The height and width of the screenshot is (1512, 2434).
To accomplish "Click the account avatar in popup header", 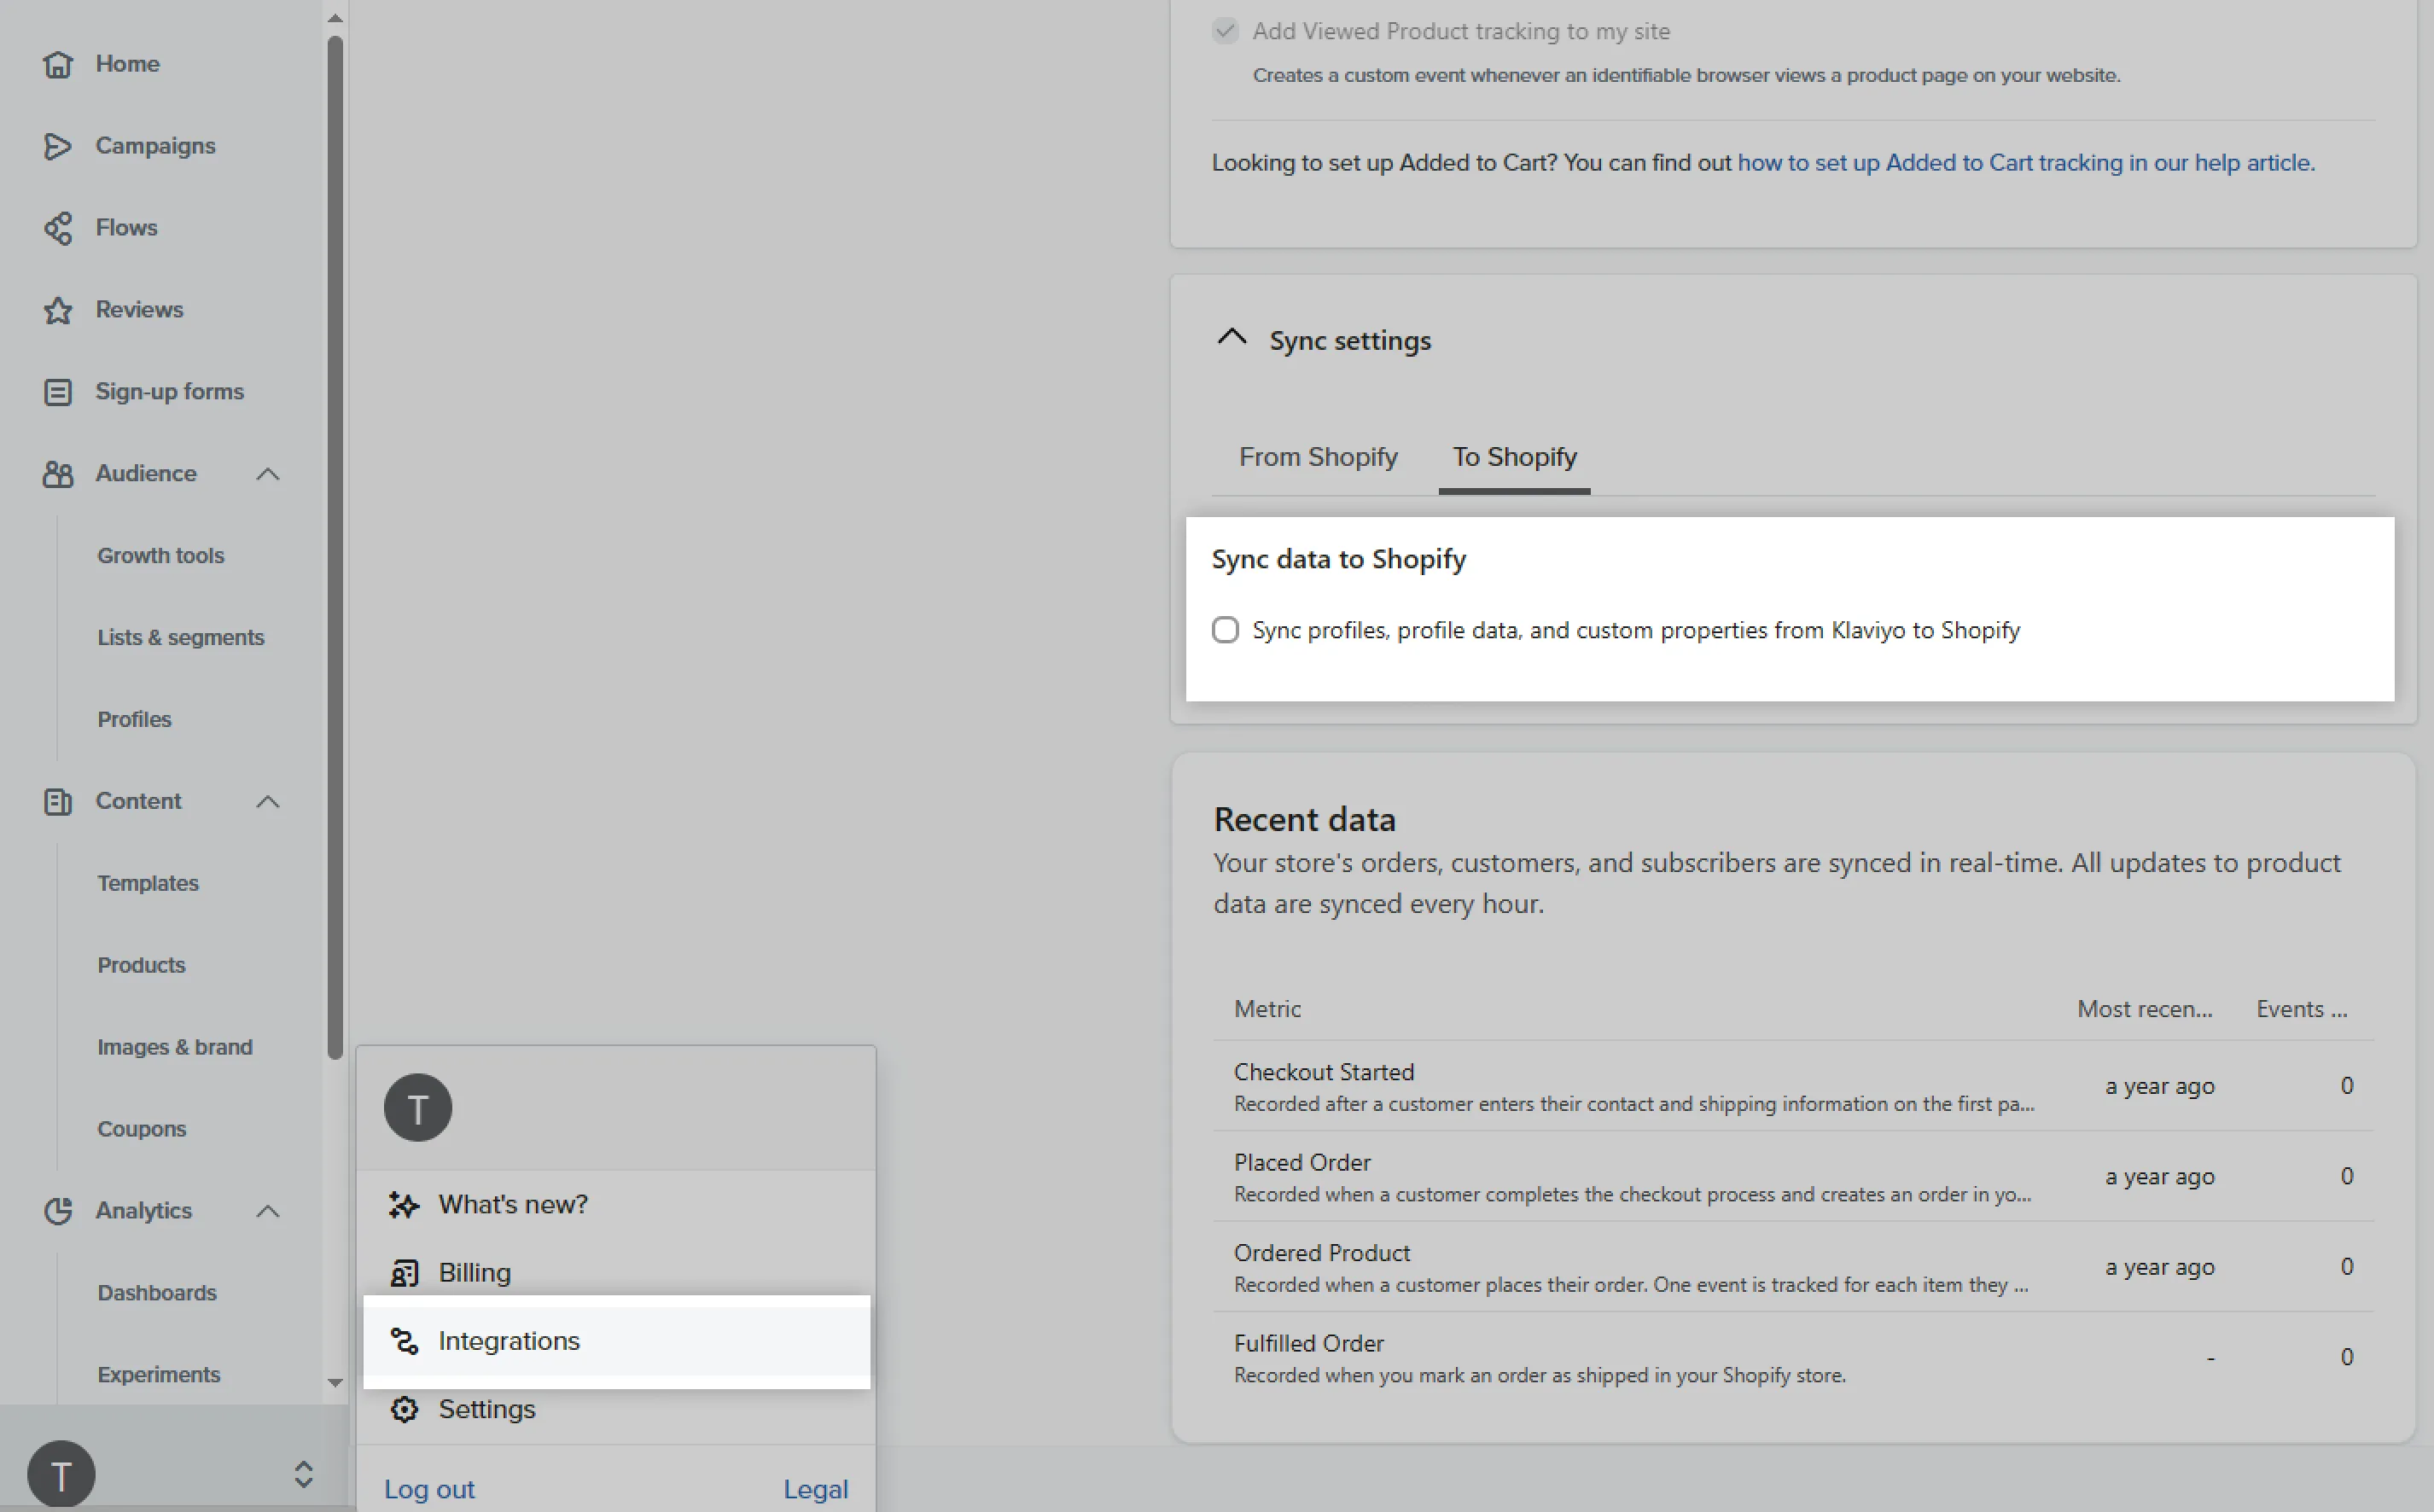I will coord(418,1108).
